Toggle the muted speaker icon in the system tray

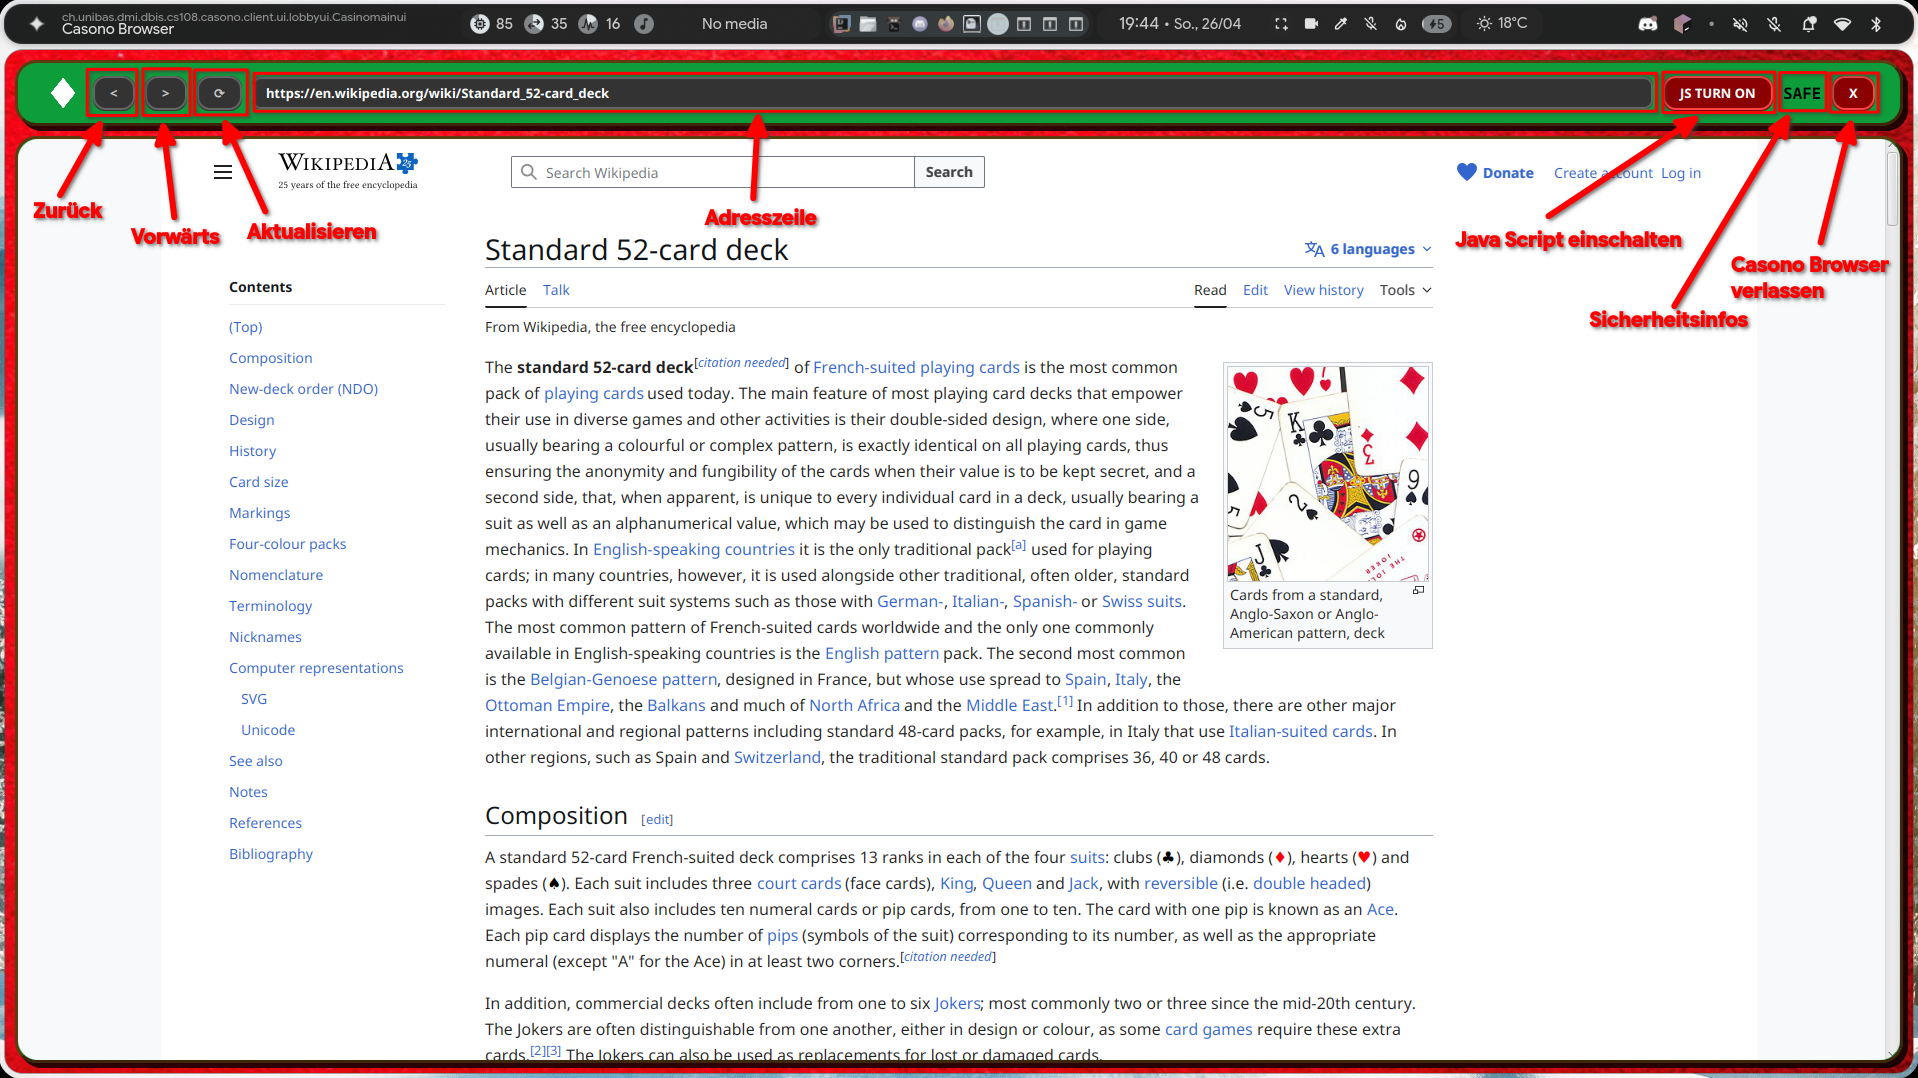1740,24
